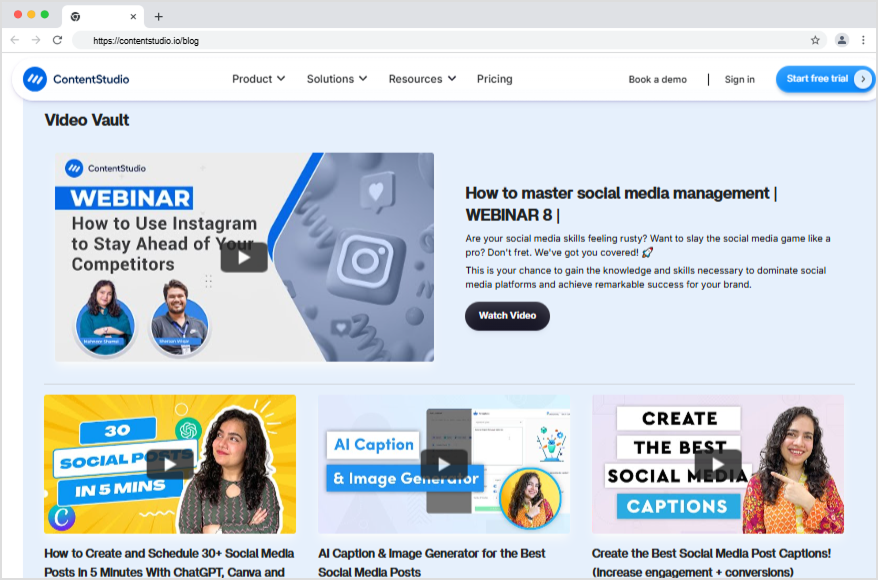The image size is (878, 580).
Task: Click the browser back arrow
Action: tap(15, 40)
